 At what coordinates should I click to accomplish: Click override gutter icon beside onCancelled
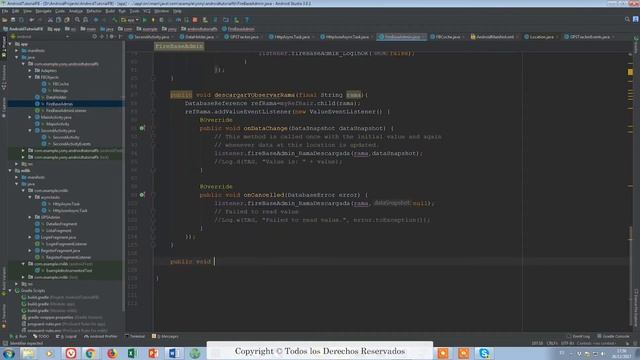[x=142, y=195]
